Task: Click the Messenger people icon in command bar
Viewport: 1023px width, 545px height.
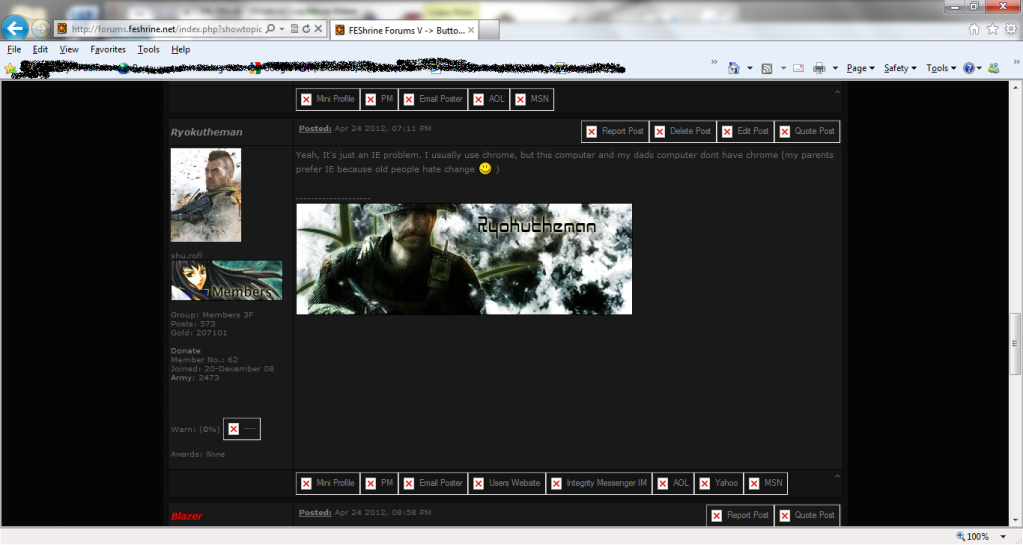Action: point(994,68)
